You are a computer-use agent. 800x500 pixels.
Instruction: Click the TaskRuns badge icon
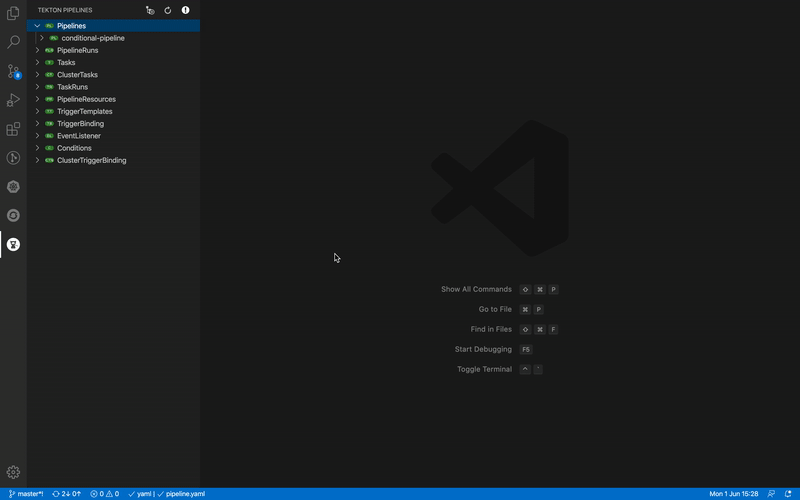click(49, 87)
